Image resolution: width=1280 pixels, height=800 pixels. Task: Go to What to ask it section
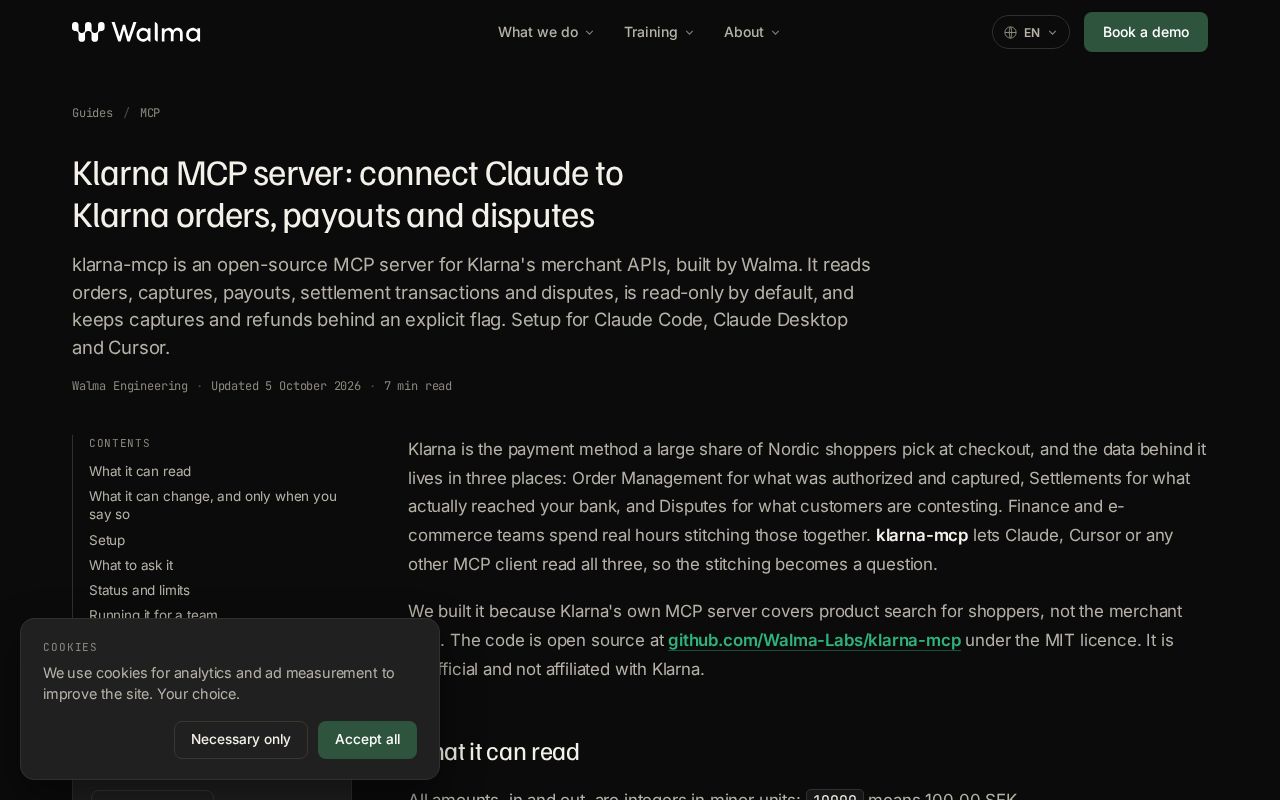[x=131, y=565]
